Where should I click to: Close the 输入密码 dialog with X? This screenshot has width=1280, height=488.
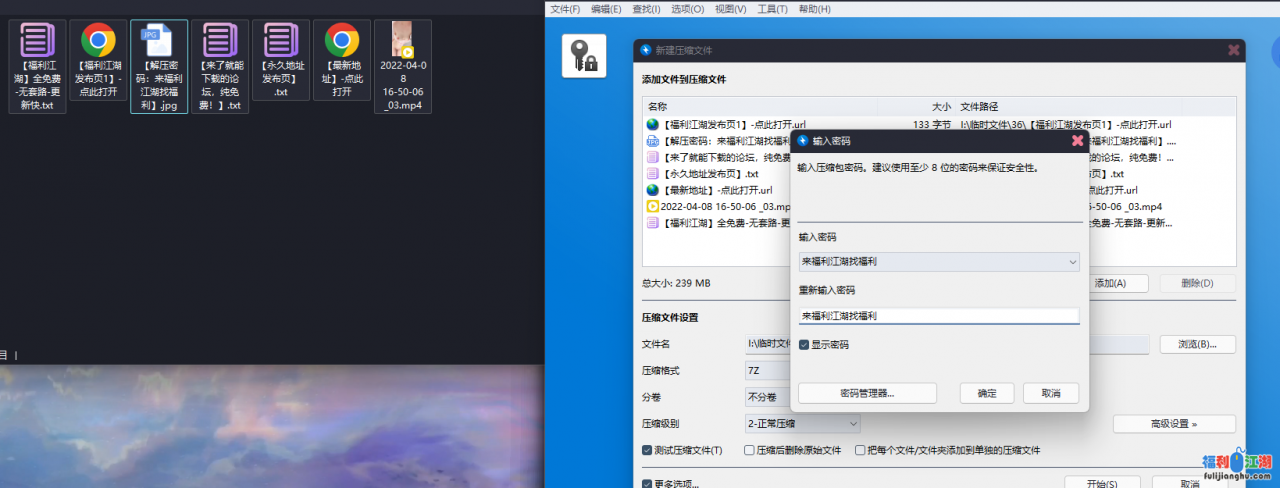[1077, 141]
